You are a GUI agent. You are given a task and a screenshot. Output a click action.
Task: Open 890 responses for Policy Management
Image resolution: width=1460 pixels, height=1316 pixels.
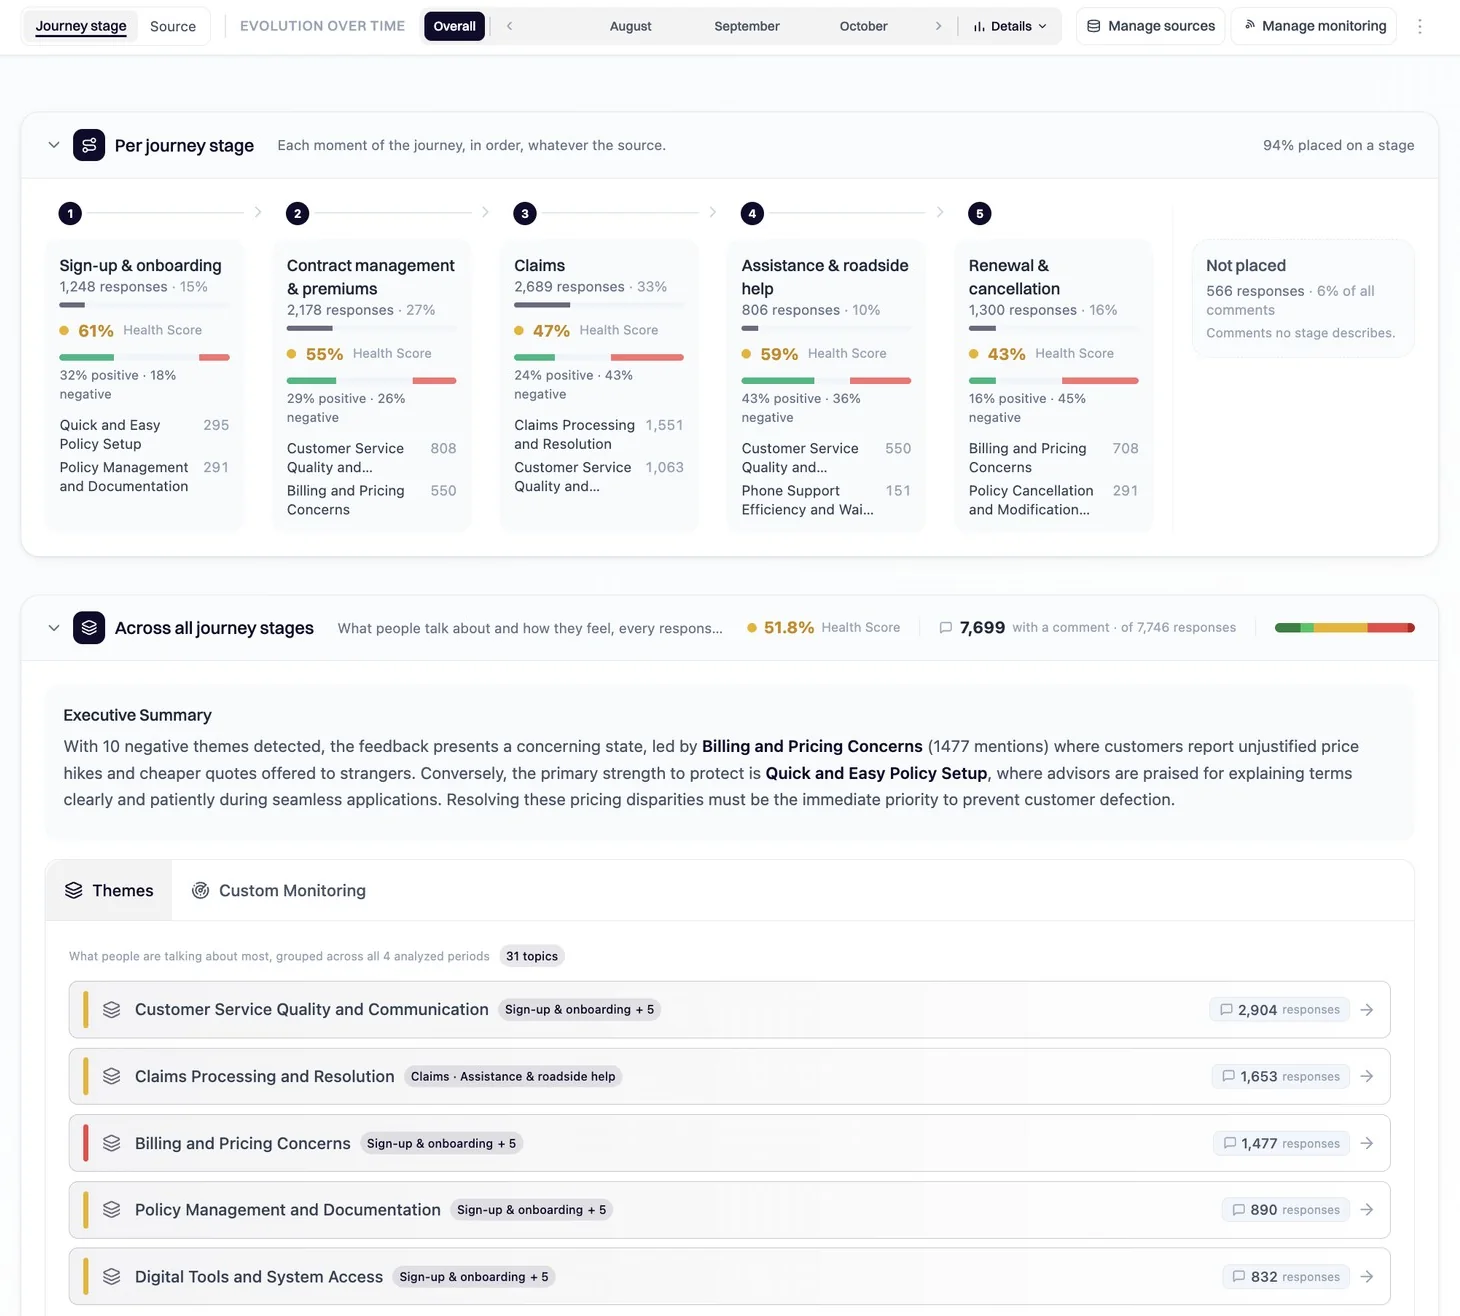1285,1210
